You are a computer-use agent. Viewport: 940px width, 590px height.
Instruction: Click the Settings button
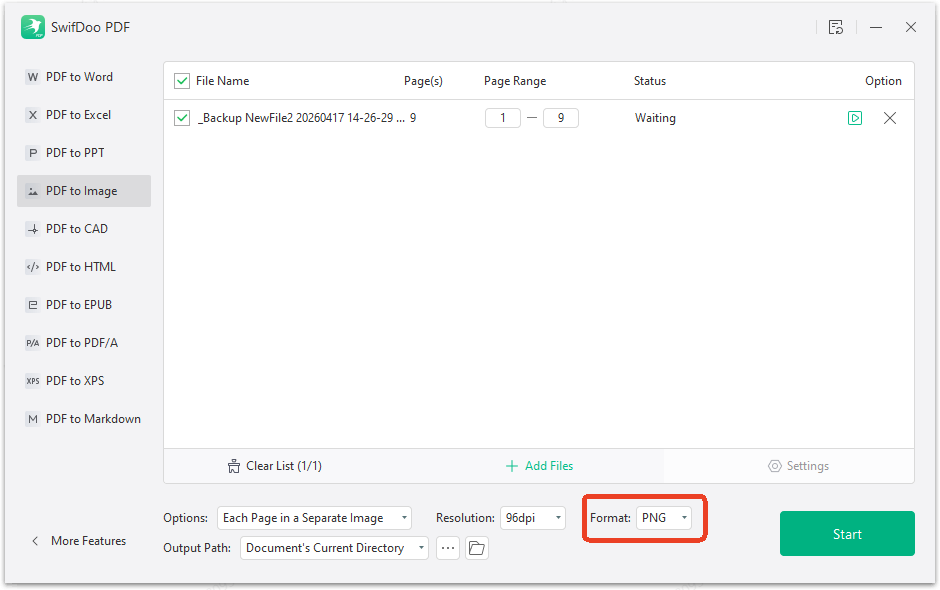tap(798, 466)
